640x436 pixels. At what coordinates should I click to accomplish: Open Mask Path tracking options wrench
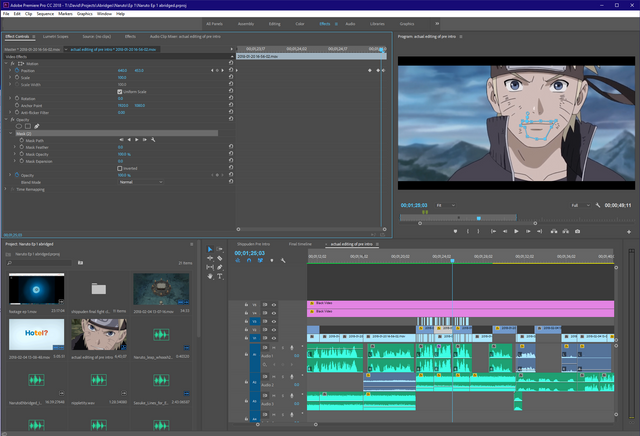(153, 140)
